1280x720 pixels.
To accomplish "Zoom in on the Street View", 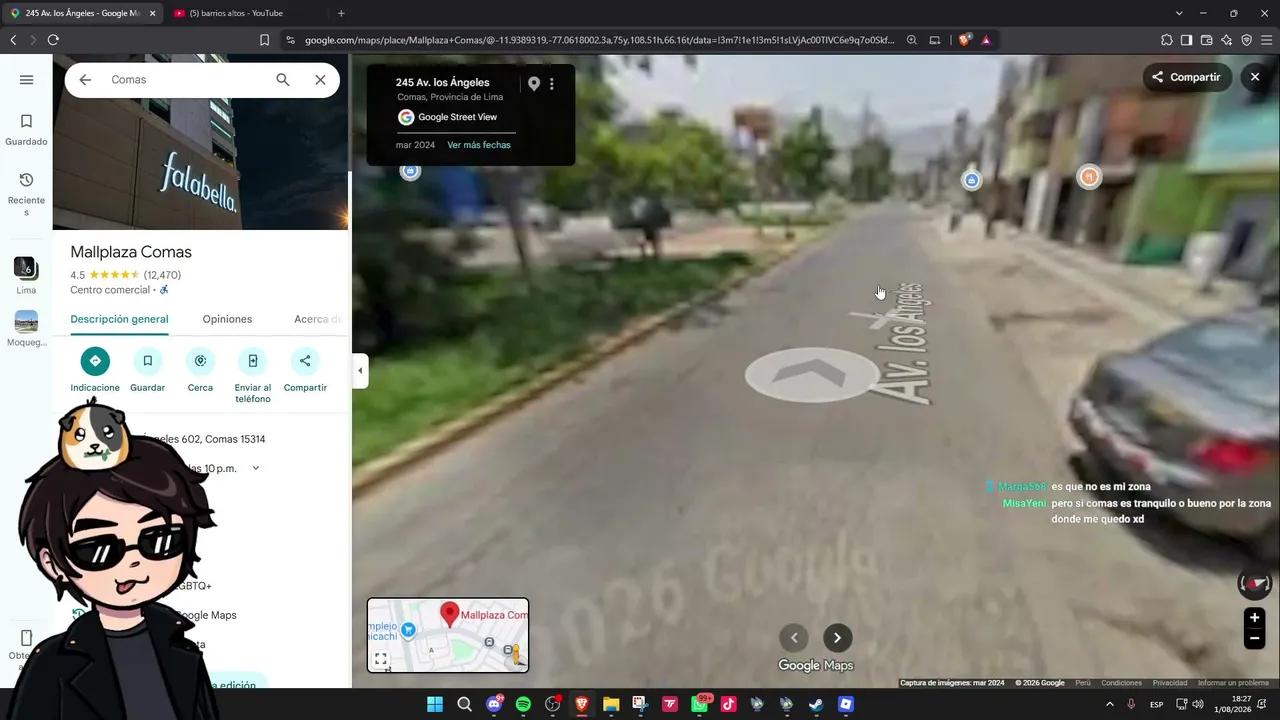I will 1254,618.
